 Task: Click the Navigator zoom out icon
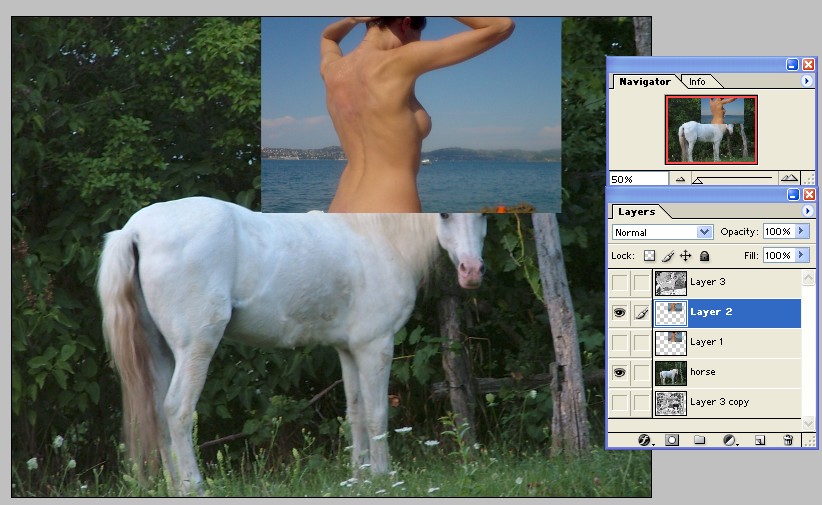click(x=680, y=179)
